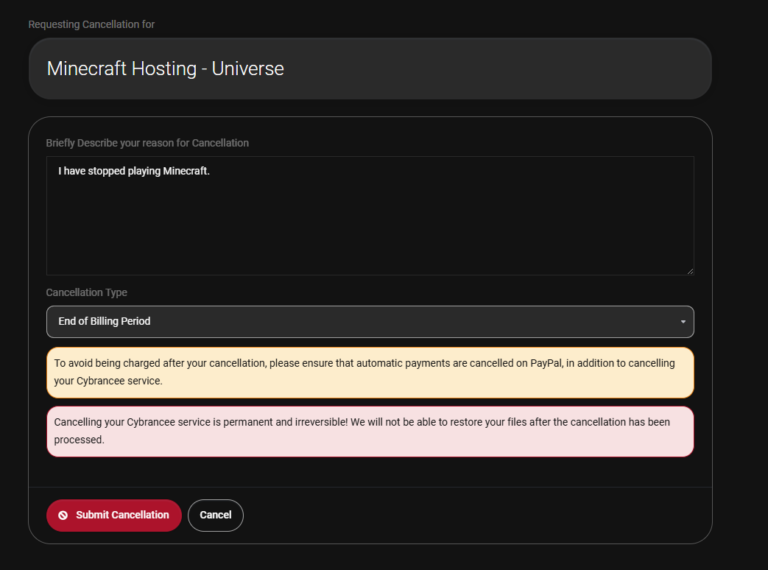The height and width of the screenshot is (570, 768).
Task: Click the PayPal automatic payments warning notice
Action: 370,372
